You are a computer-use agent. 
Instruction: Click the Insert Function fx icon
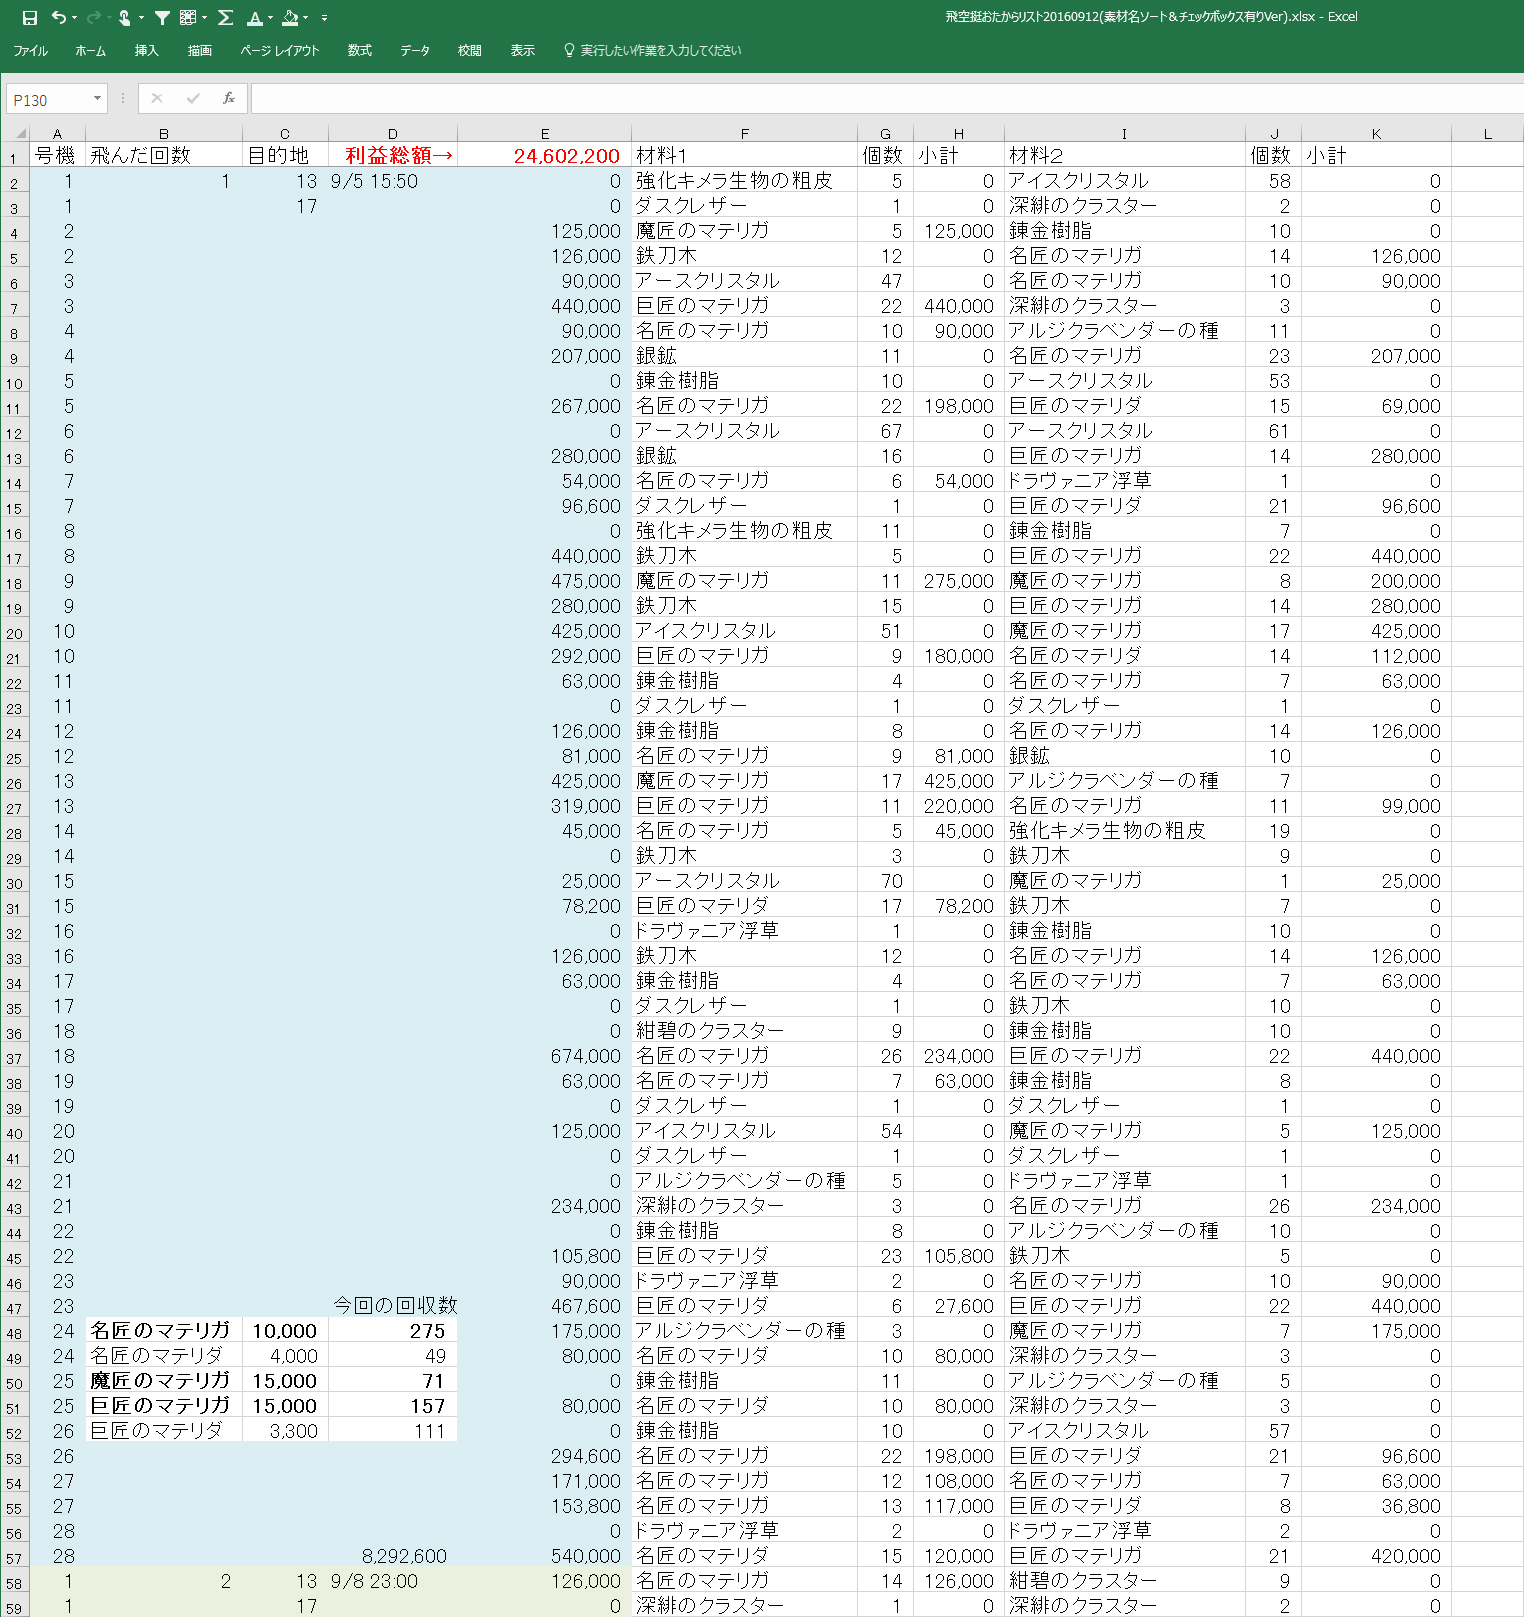pyautogui.click(x=229, y=98)
